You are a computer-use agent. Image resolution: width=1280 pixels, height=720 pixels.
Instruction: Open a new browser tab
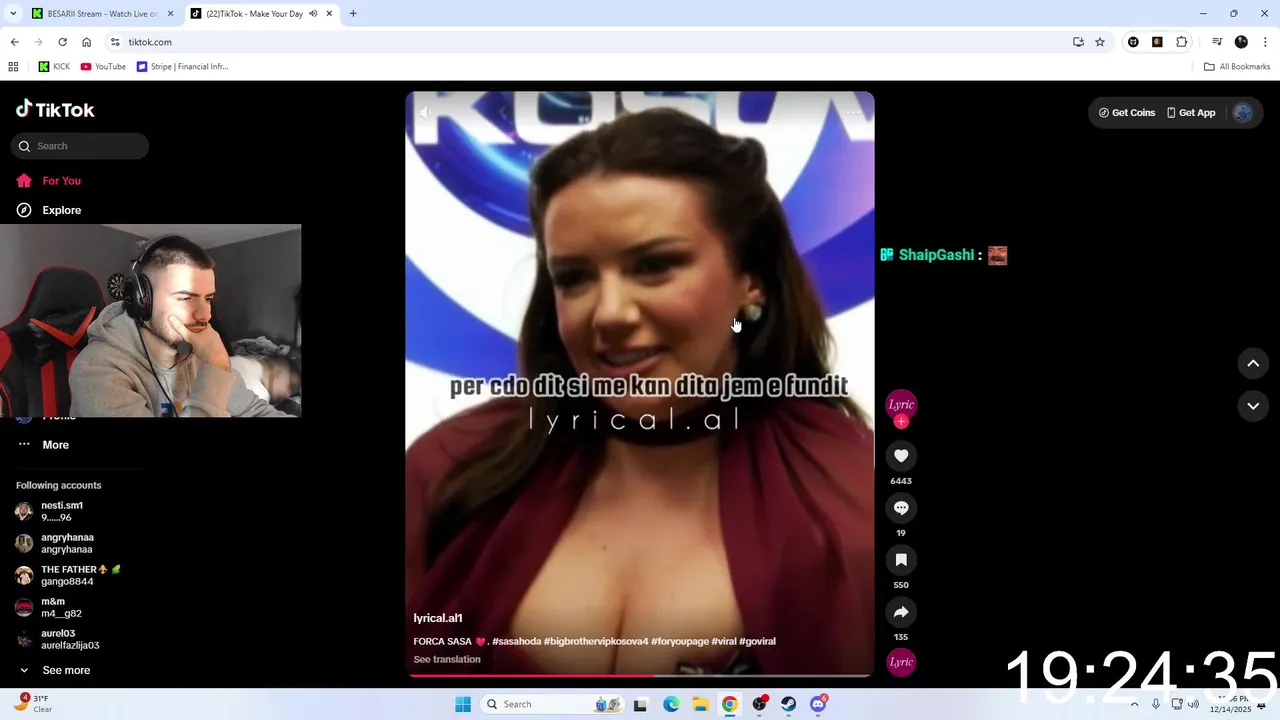point(353,14)
